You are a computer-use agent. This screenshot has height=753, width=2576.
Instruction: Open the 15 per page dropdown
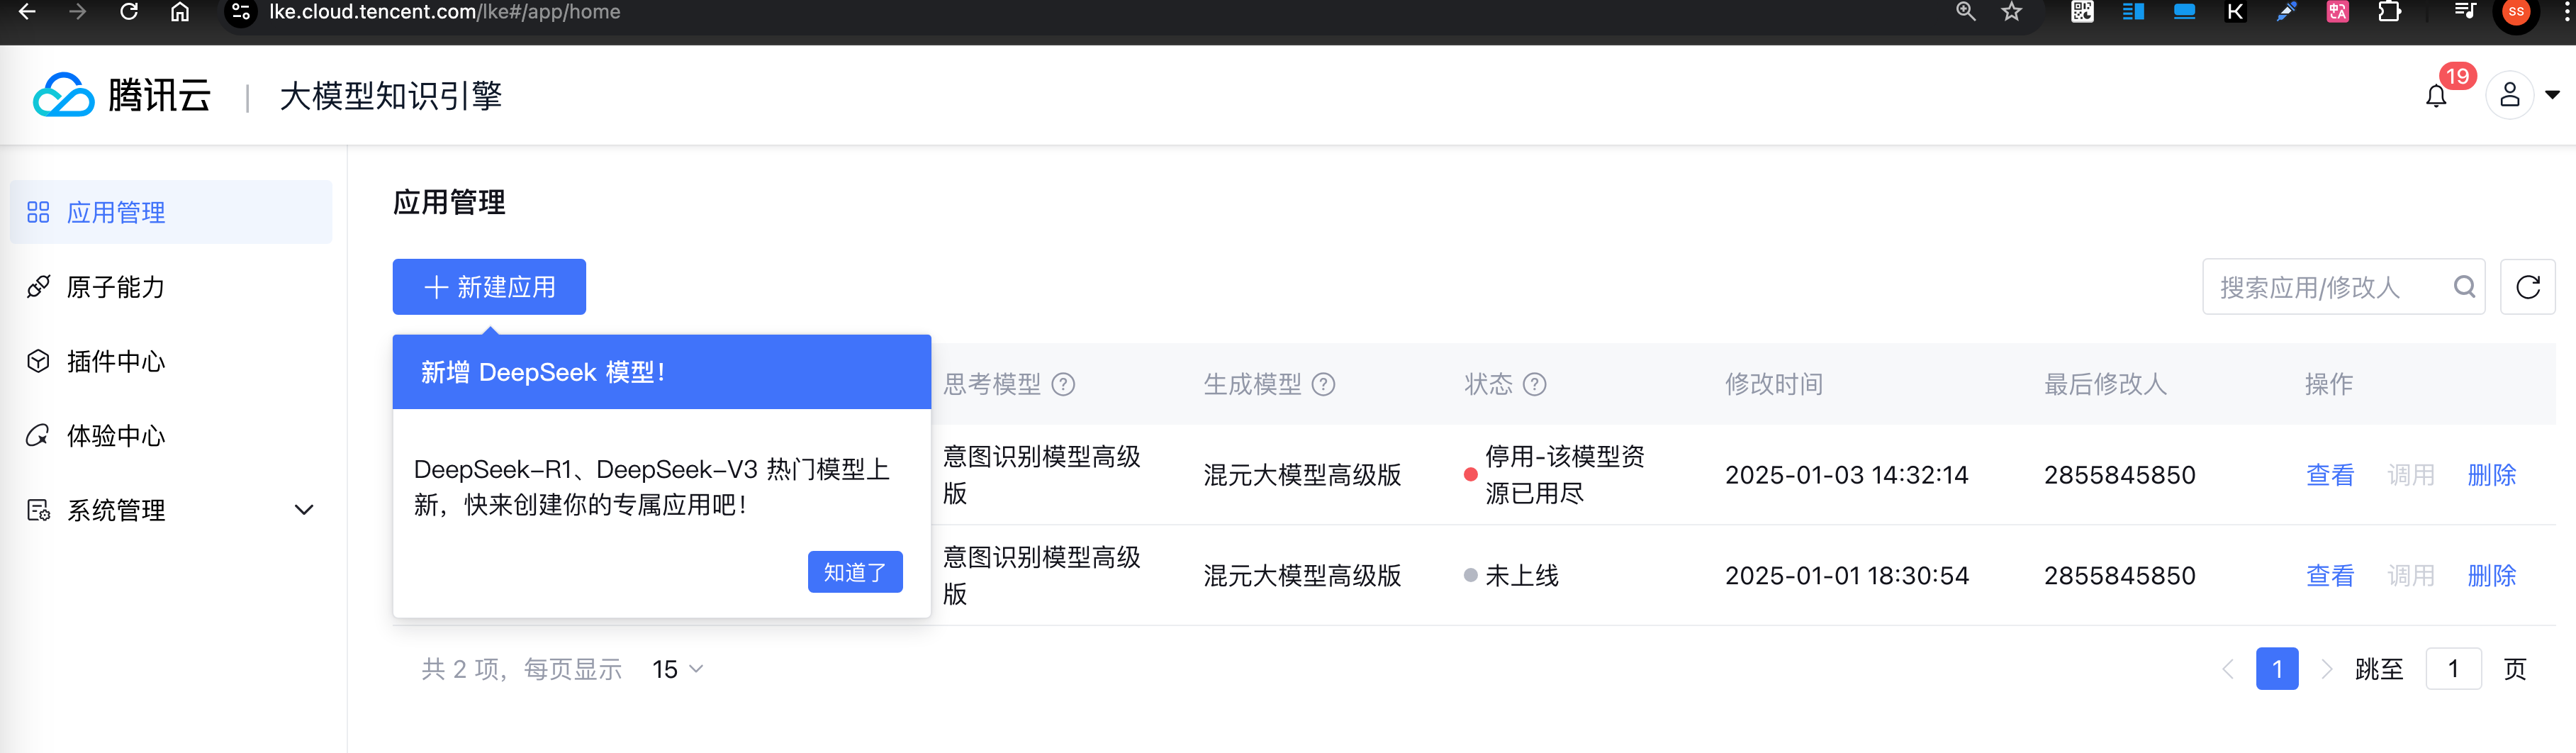point(677,669)
